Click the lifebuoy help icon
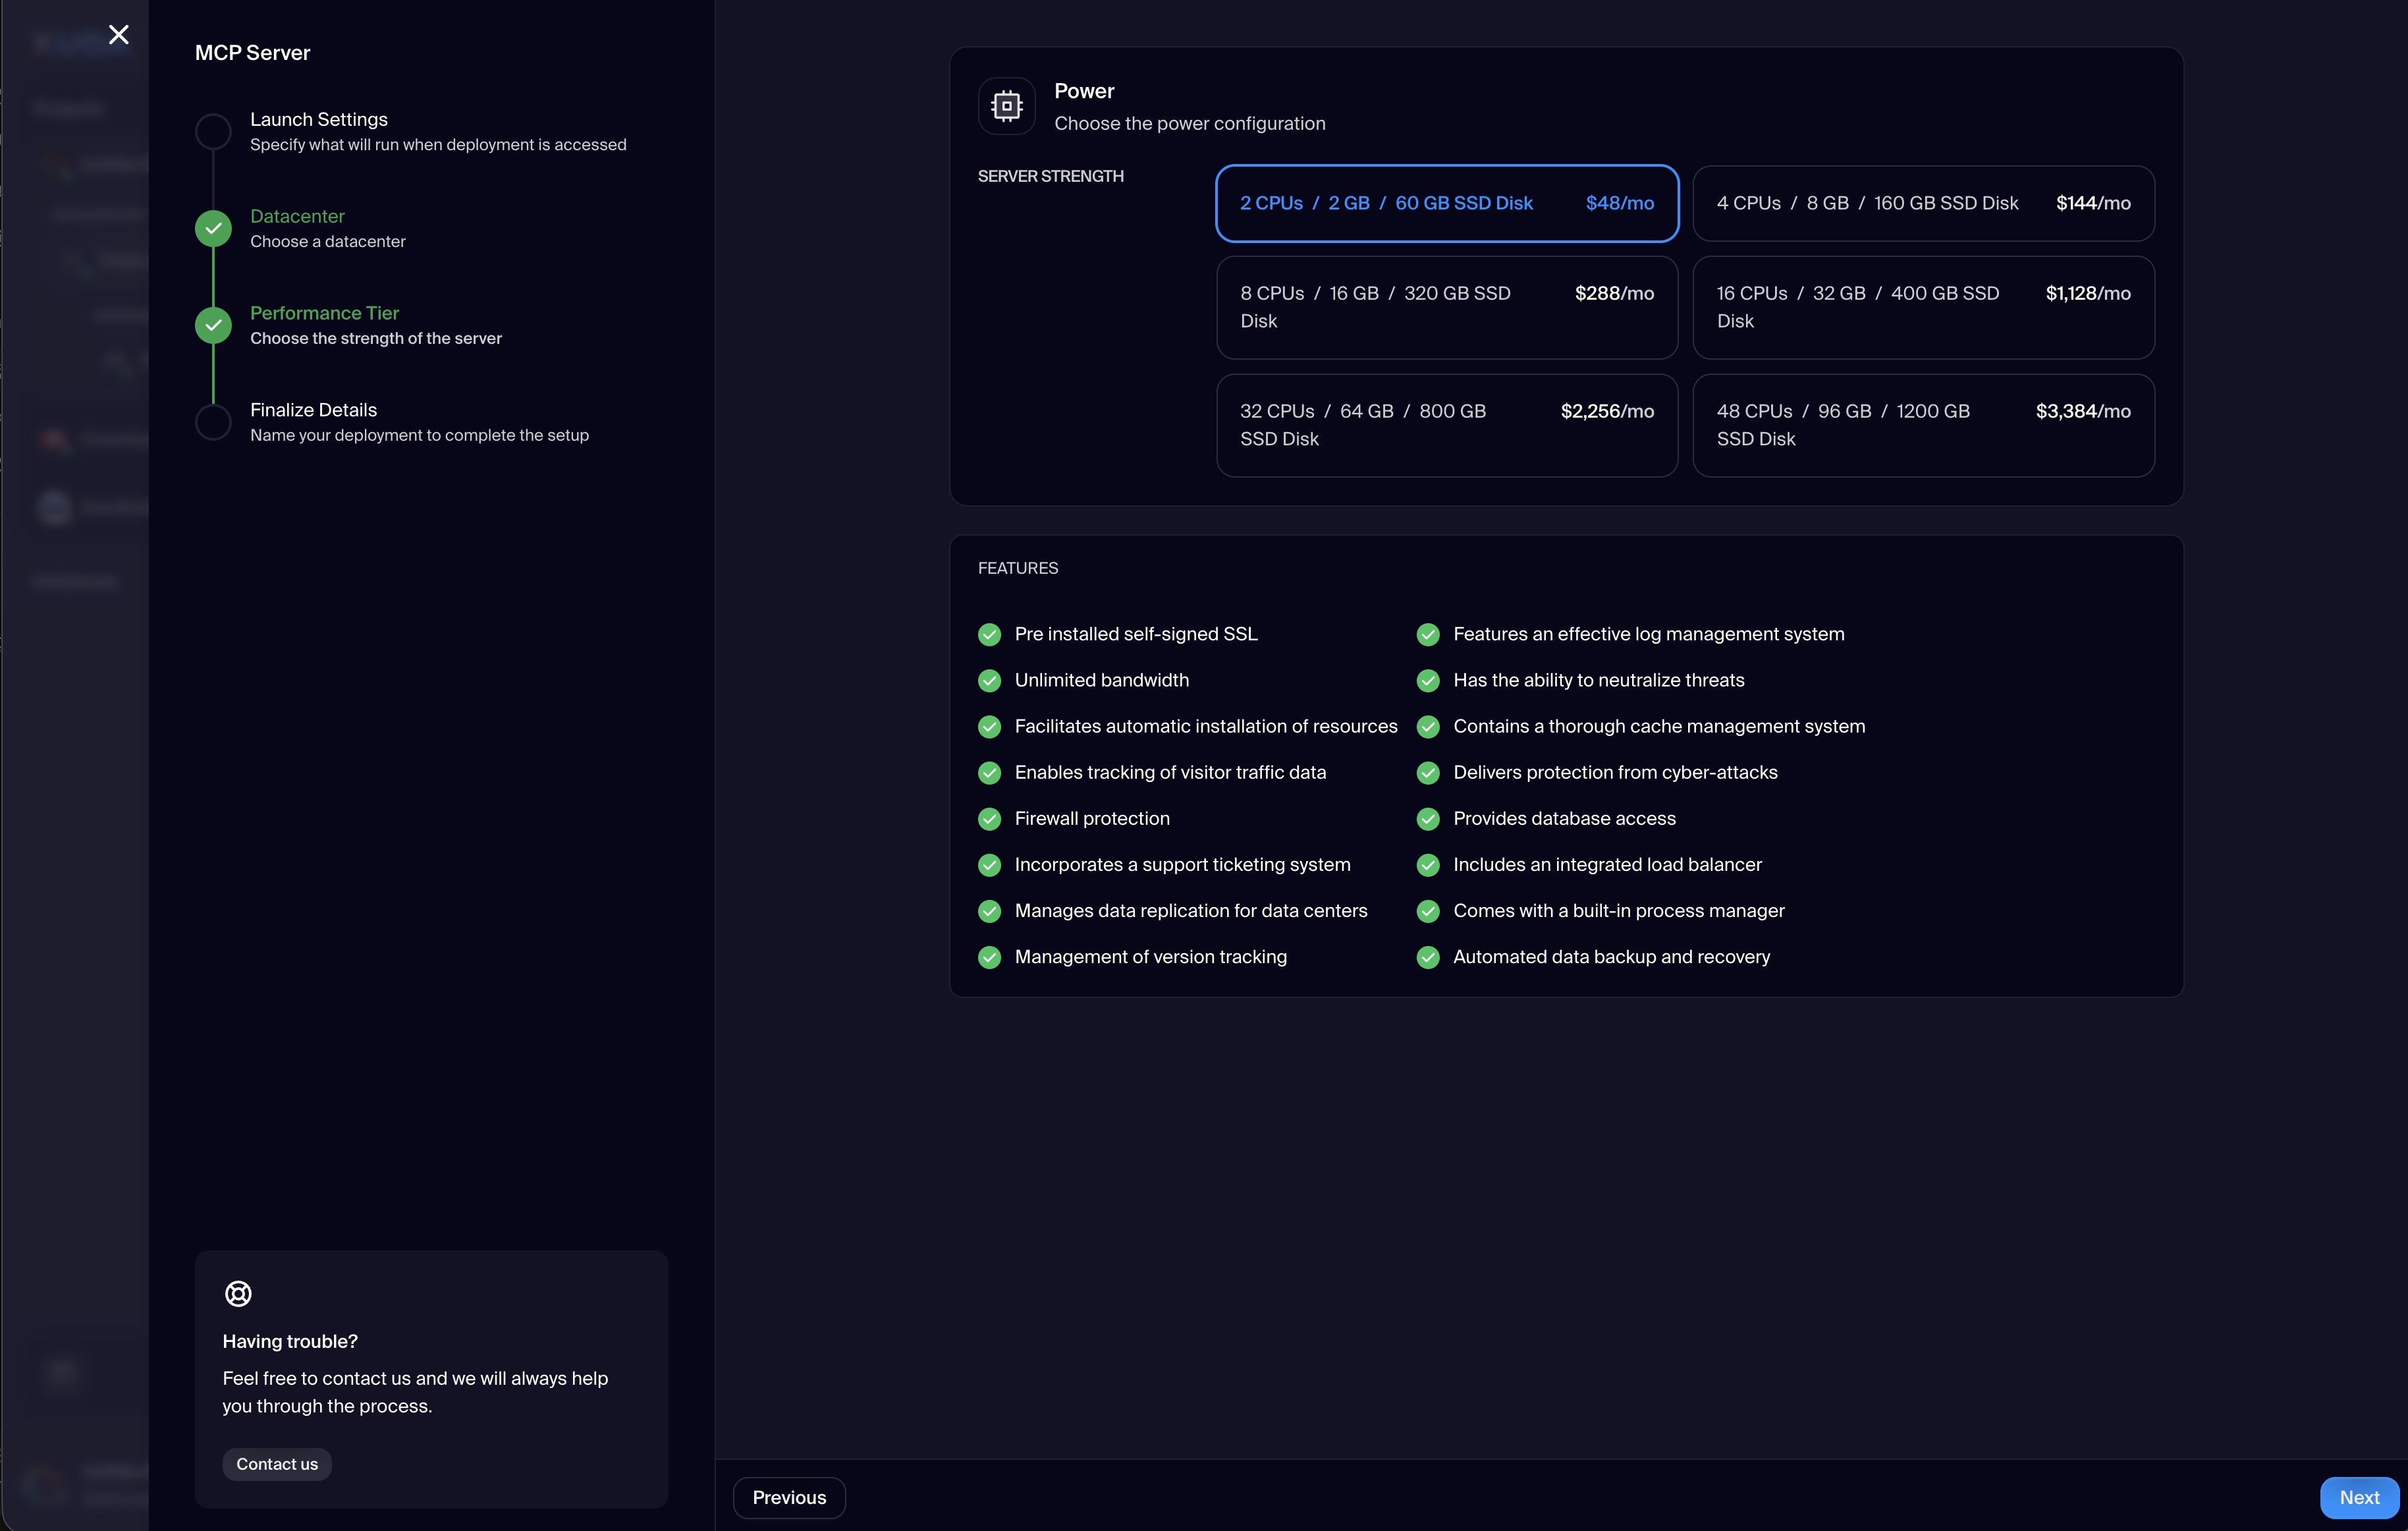The image size is (2408, 1531). [238, 1293]
